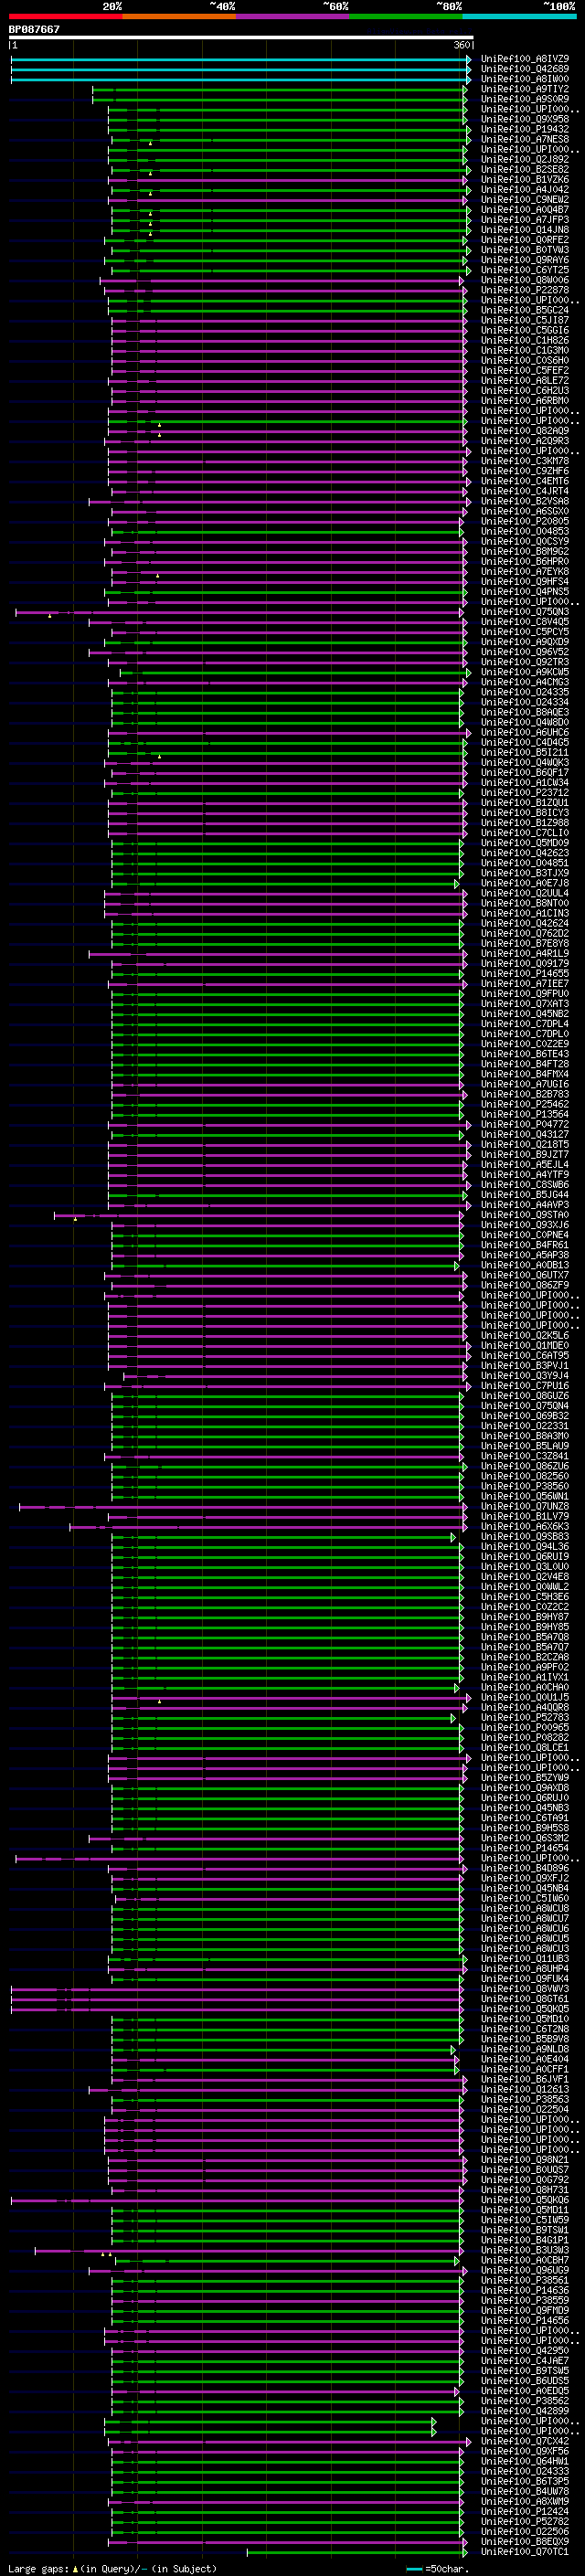585x2576 pixels.
Task: Select hit label UniRef100_Q2J892
Action: click(x=525, y=159)
